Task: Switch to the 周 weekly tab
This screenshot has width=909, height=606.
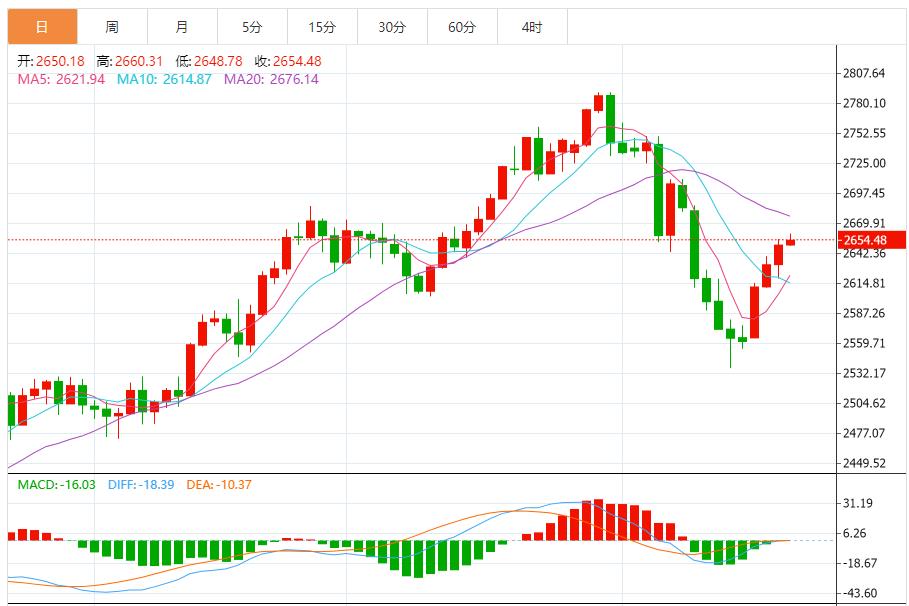Action: coord(111,27)
